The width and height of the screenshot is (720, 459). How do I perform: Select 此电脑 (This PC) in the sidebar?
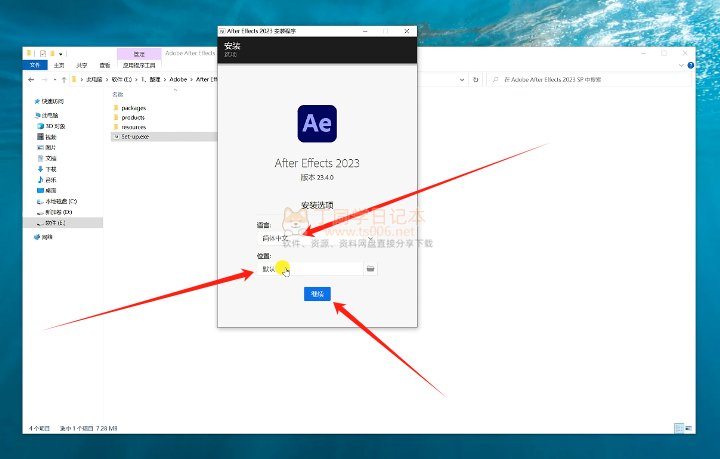pos(50,115)
